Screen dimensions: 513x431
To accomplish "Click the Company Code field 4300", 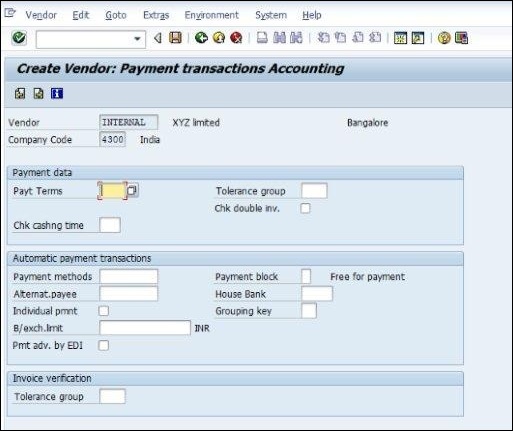I will pyautogui.click(x=112, y=139).
